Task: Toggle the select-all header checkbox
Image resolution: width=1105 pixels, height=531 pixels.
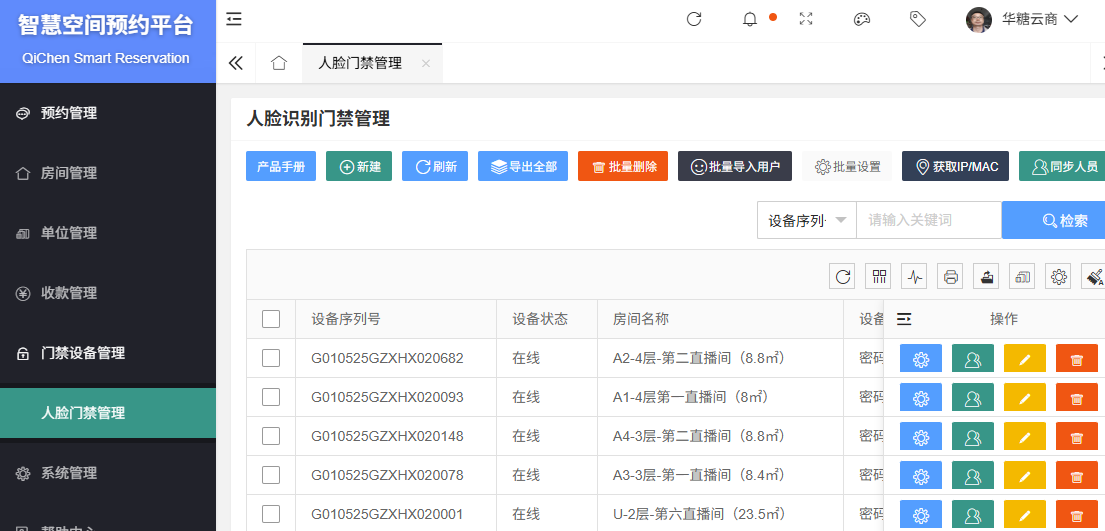Action: (271, 319)
